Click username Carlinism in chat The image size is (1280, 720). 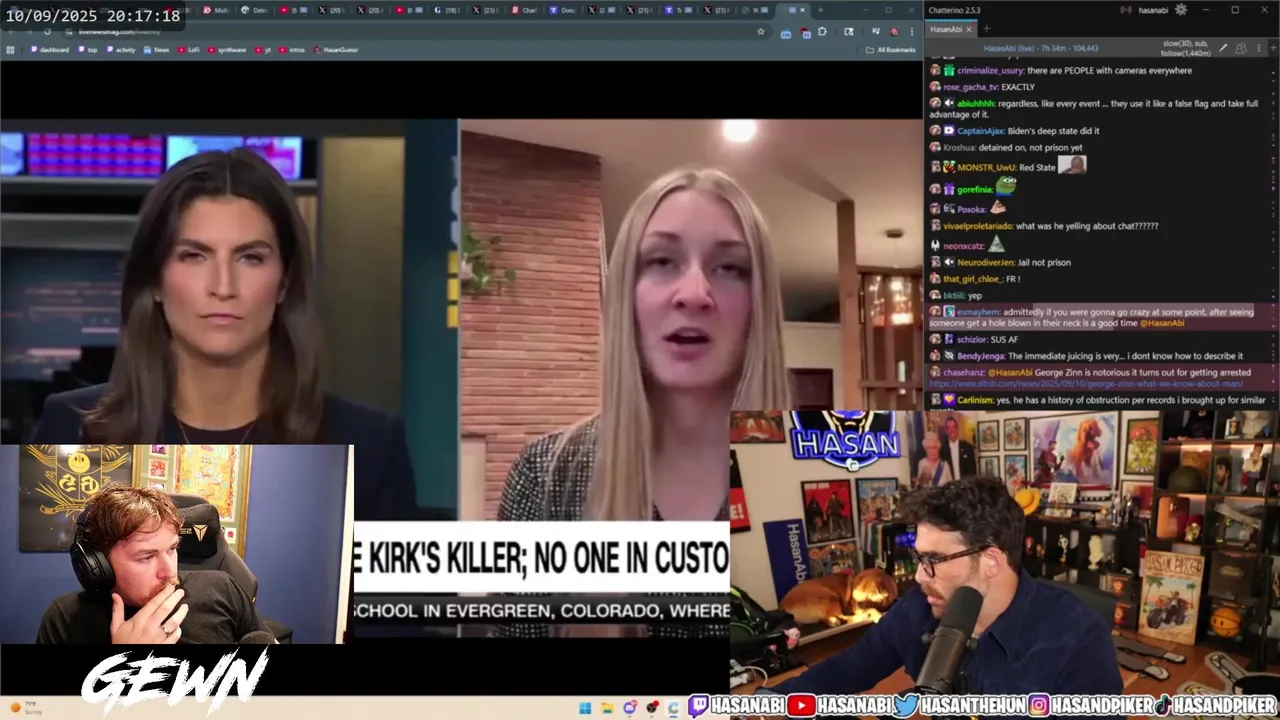(x=975, y=400)
